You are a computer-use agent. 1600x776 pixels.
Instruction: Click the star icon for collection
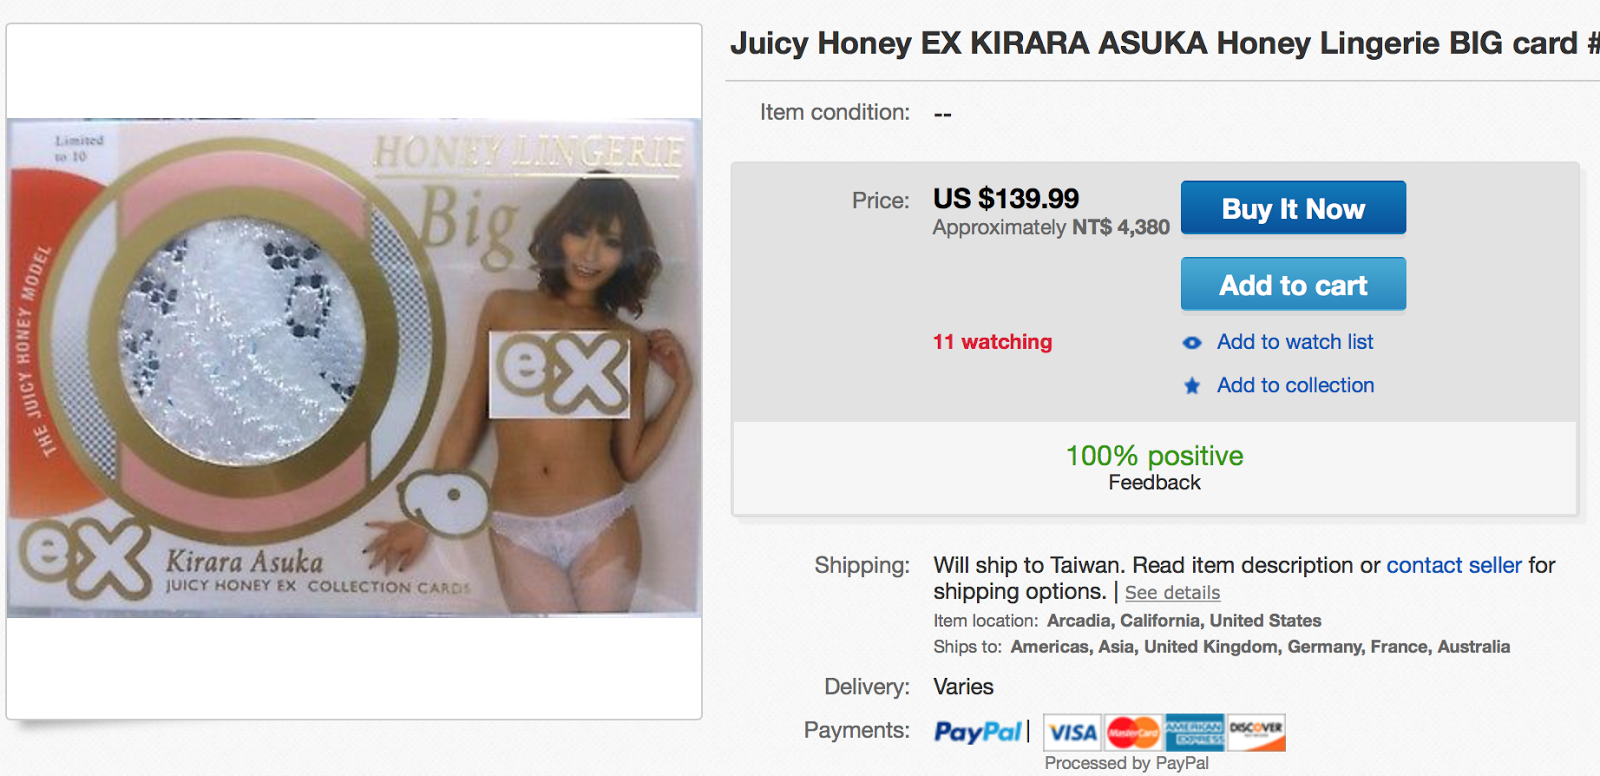1192,386
